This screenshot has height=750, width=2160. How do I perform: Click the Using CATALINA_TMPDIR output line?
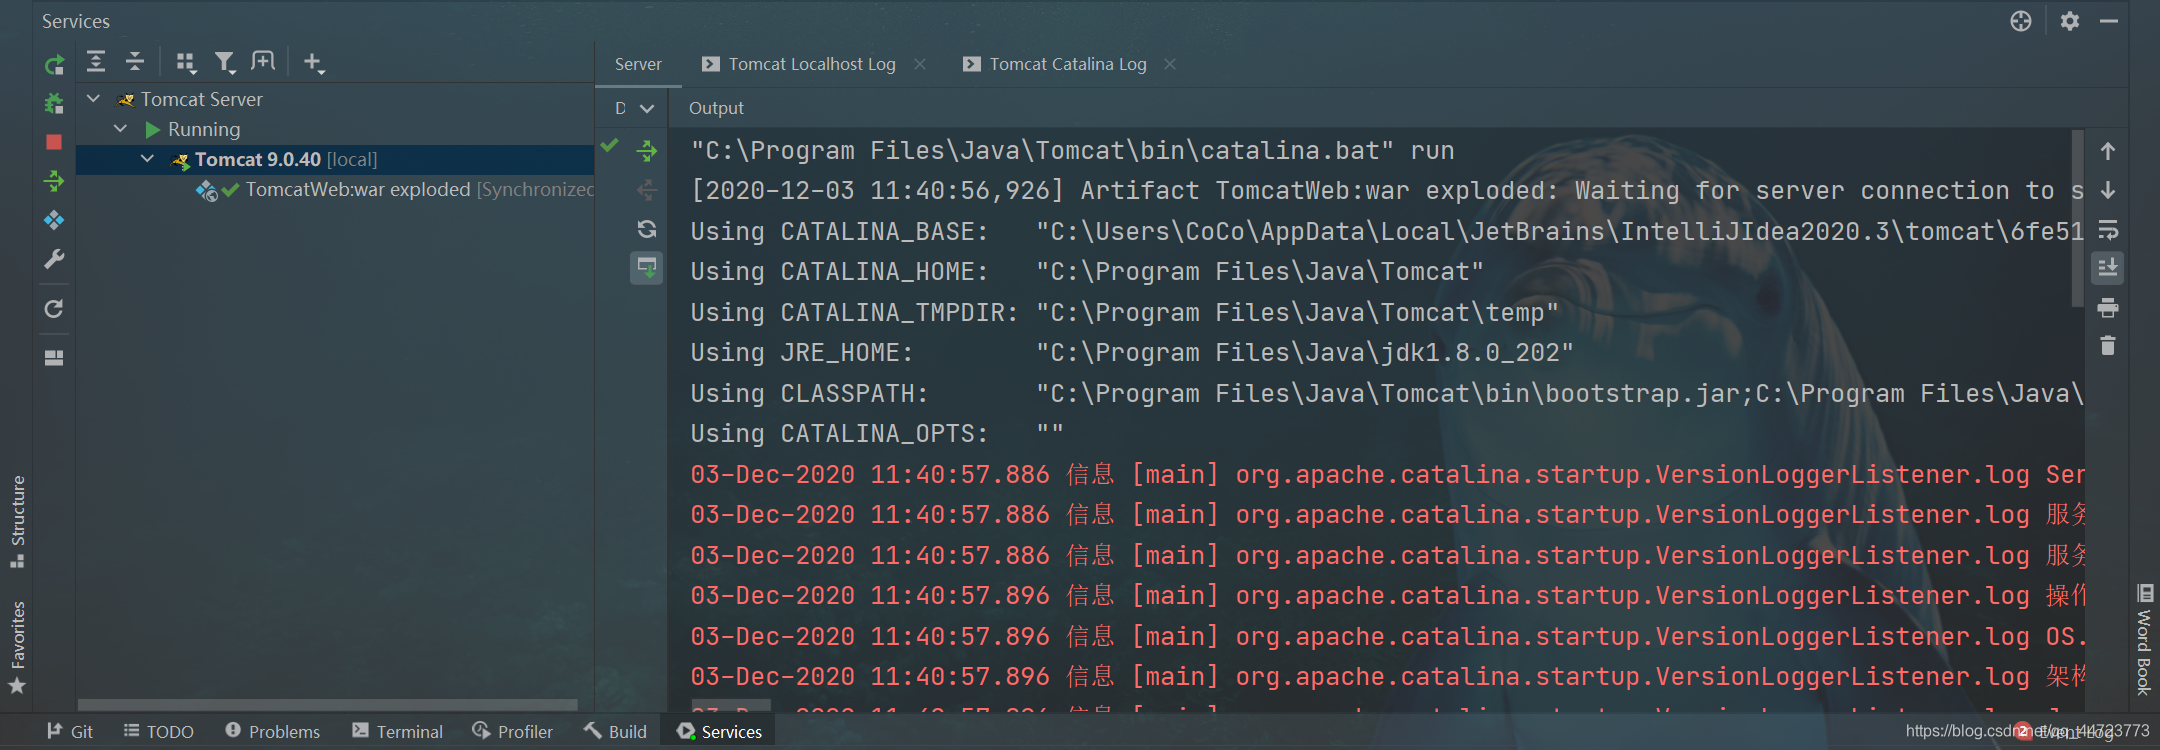point(1125,312)
